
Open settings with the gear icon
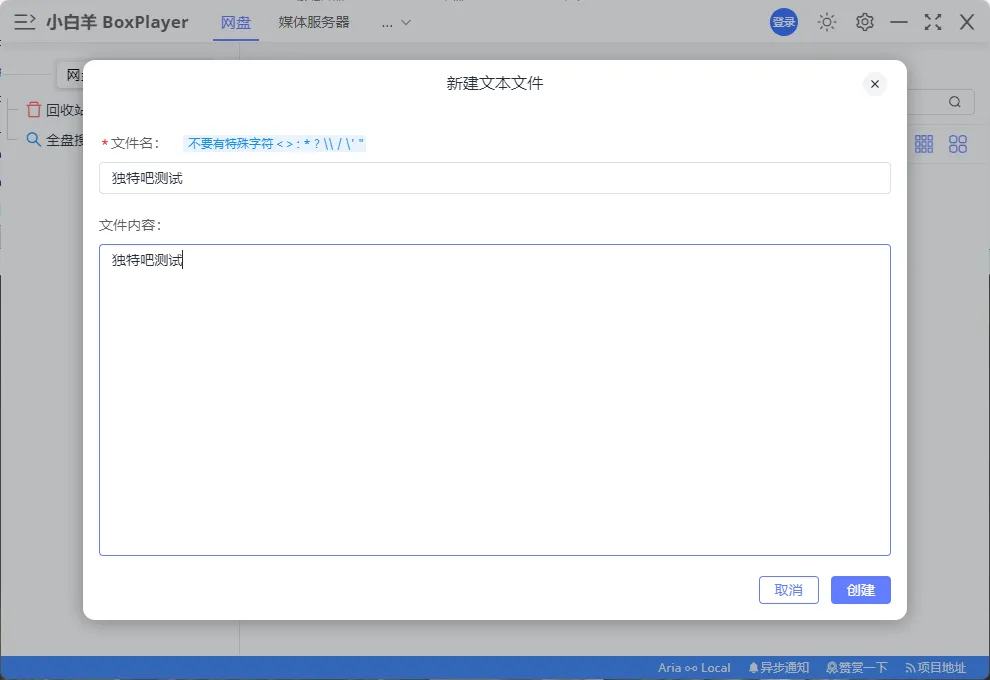[864, 21]
